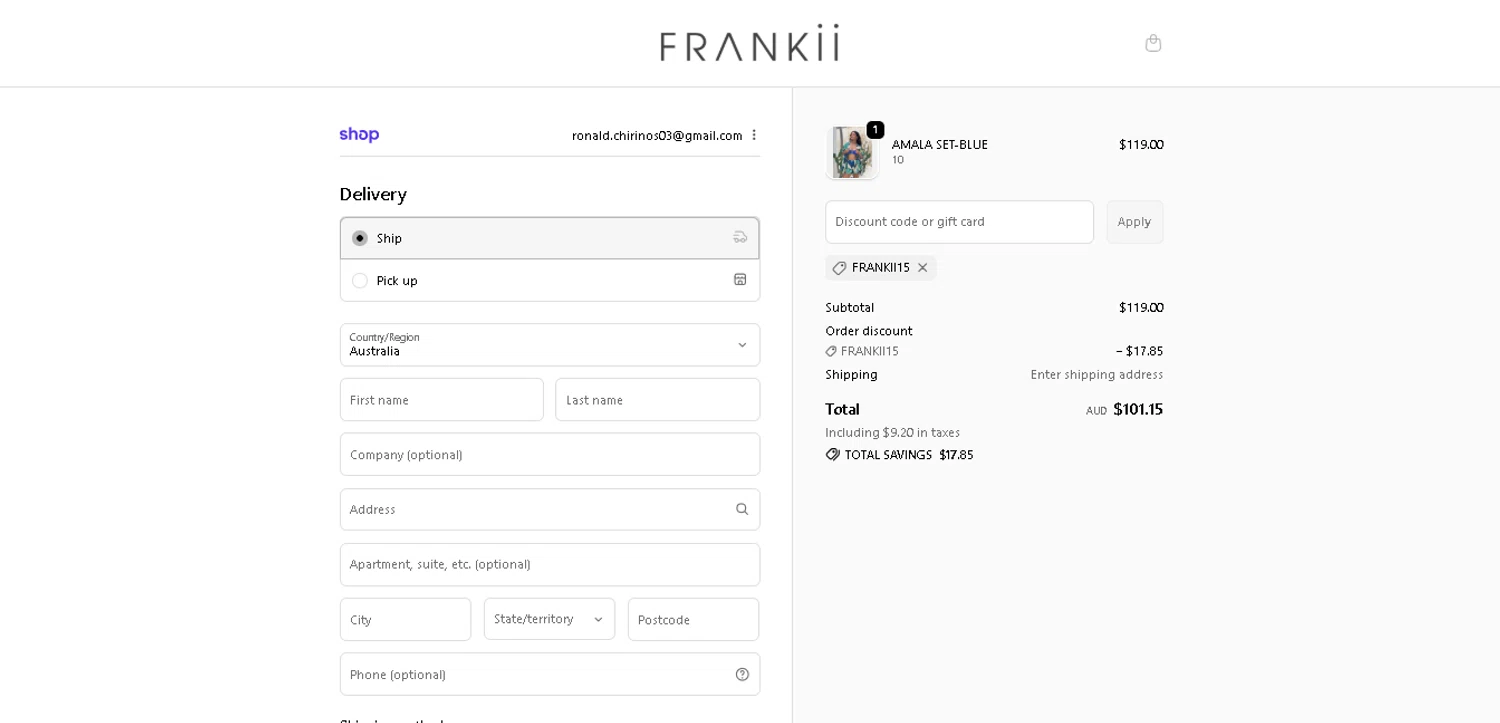The width and height of the screenshot is (1500, 723).
Task: Click the total amount $101.15
Action: (x=1138, y=409)
